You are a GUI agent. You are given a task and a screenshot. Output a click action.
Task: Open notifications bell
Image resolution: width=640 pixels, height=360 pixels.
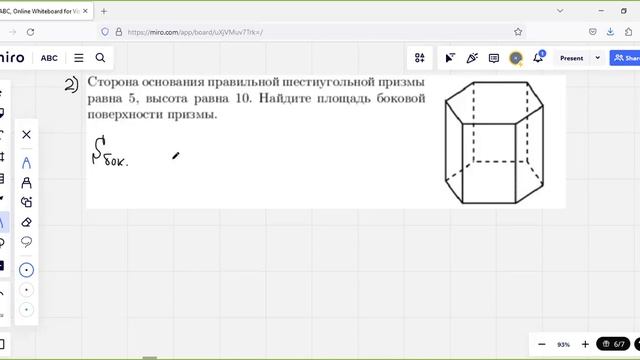(x=538, y=58)
